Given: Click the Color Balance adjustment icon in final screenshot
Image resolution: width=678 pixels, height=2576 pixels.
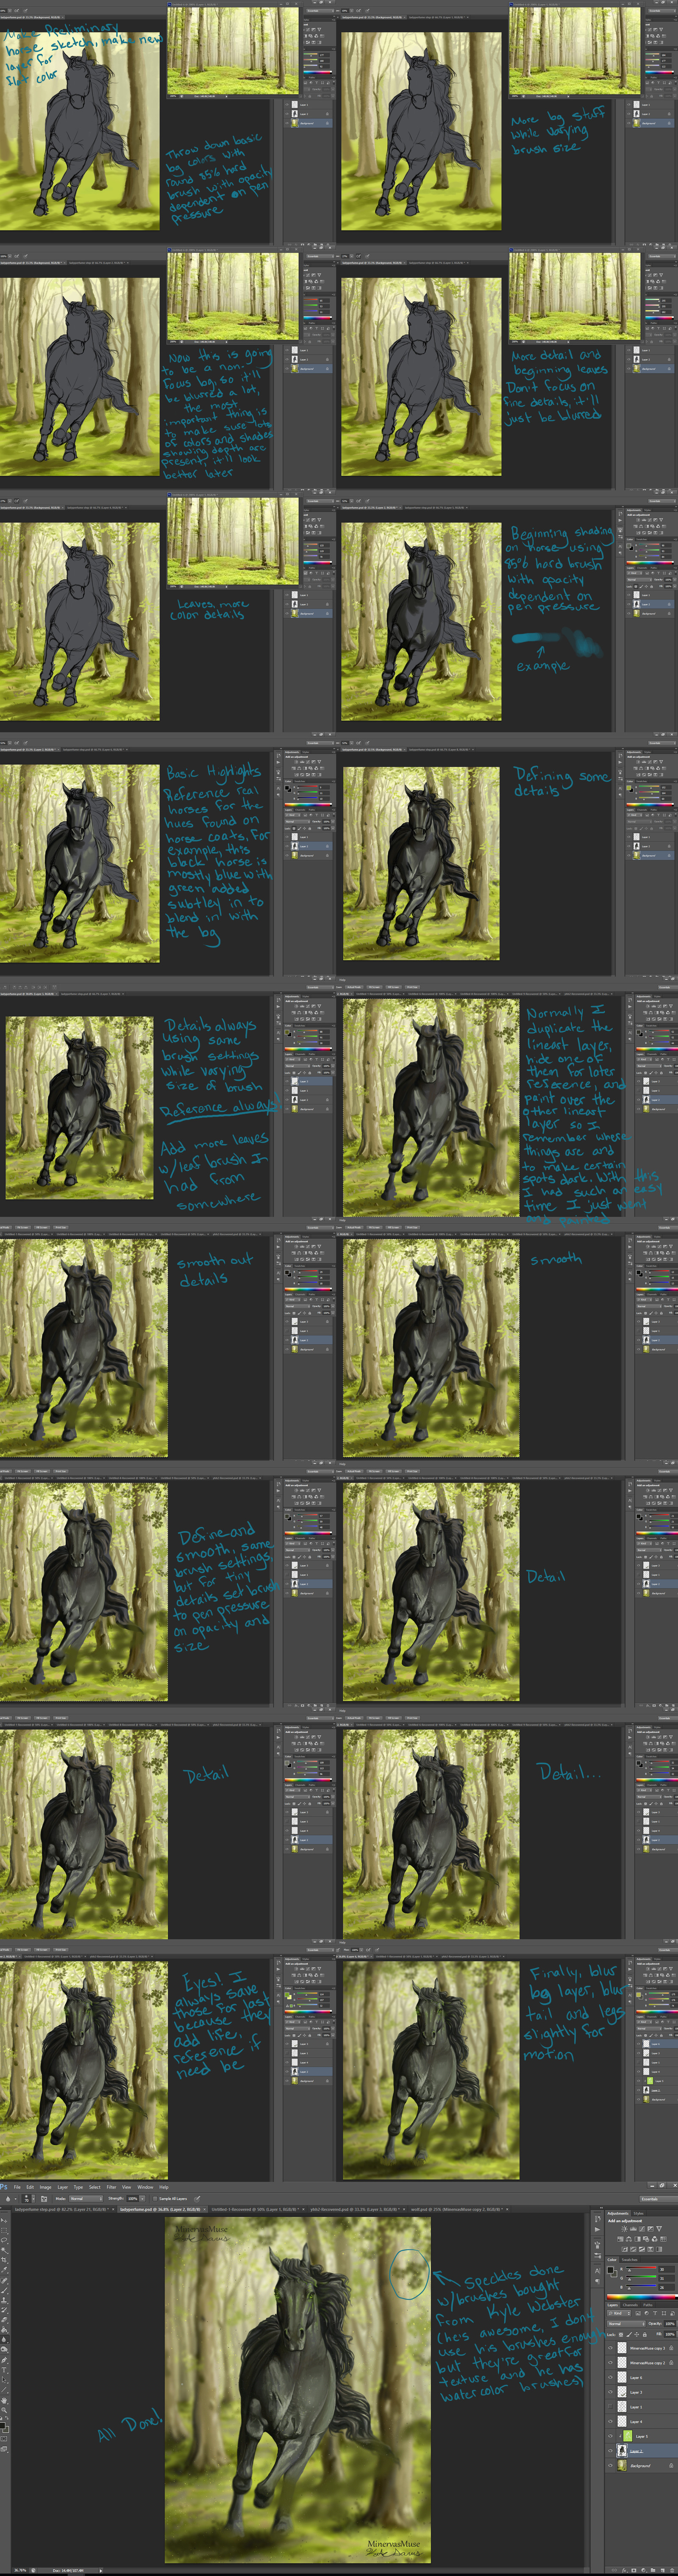Looking at the screenshot, I should pyautogui.click(x=629, y=2239).
